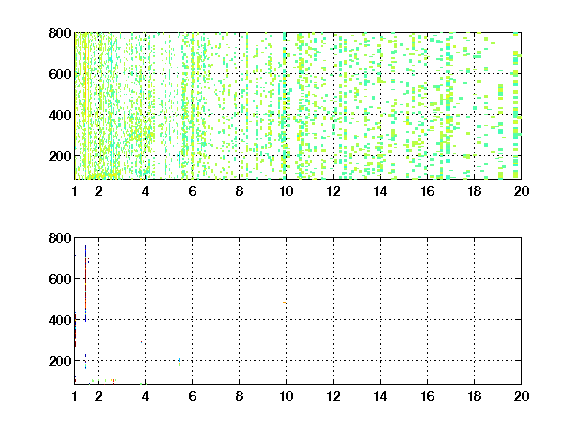Click the small orange dot near x=10 in bottom plot
Screen dimensions: 576x432
coord(285,302)
